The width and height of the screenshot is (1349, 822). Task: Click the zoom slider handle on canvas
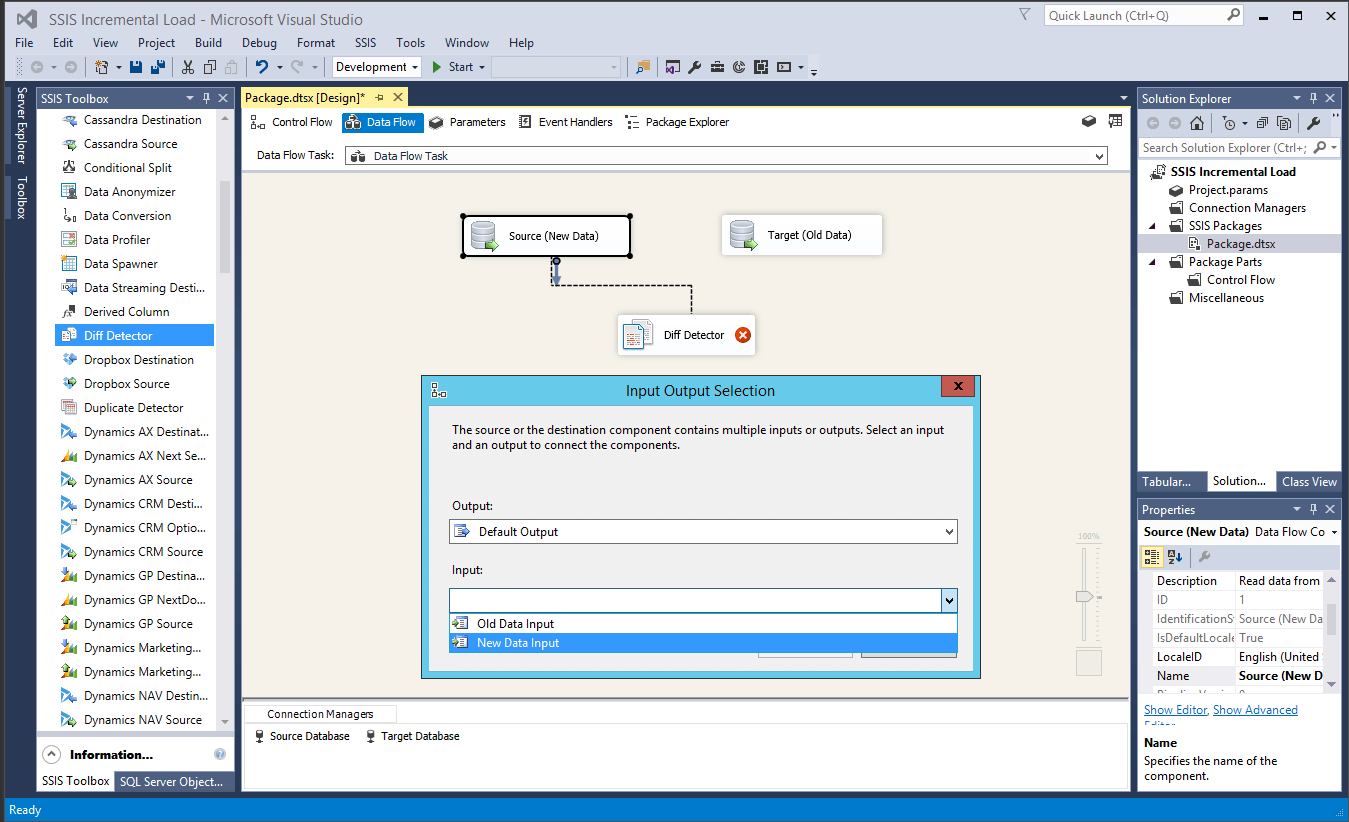pos(1084,597)
